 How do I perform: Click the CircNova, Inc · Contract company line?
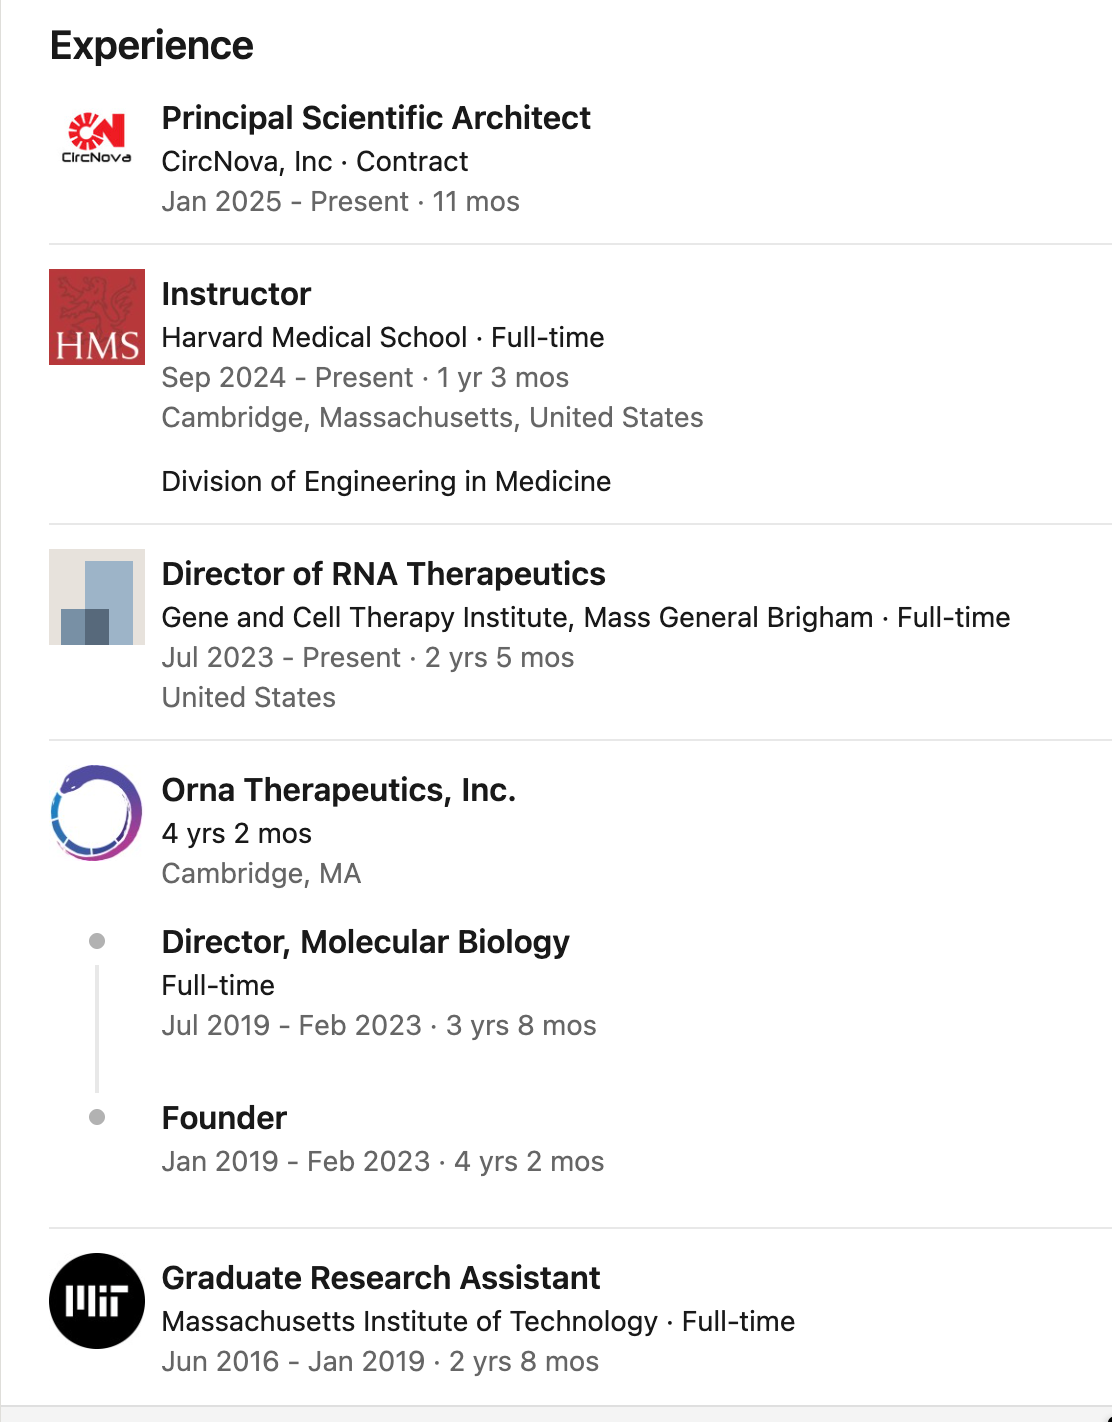(x=314, y=162)
